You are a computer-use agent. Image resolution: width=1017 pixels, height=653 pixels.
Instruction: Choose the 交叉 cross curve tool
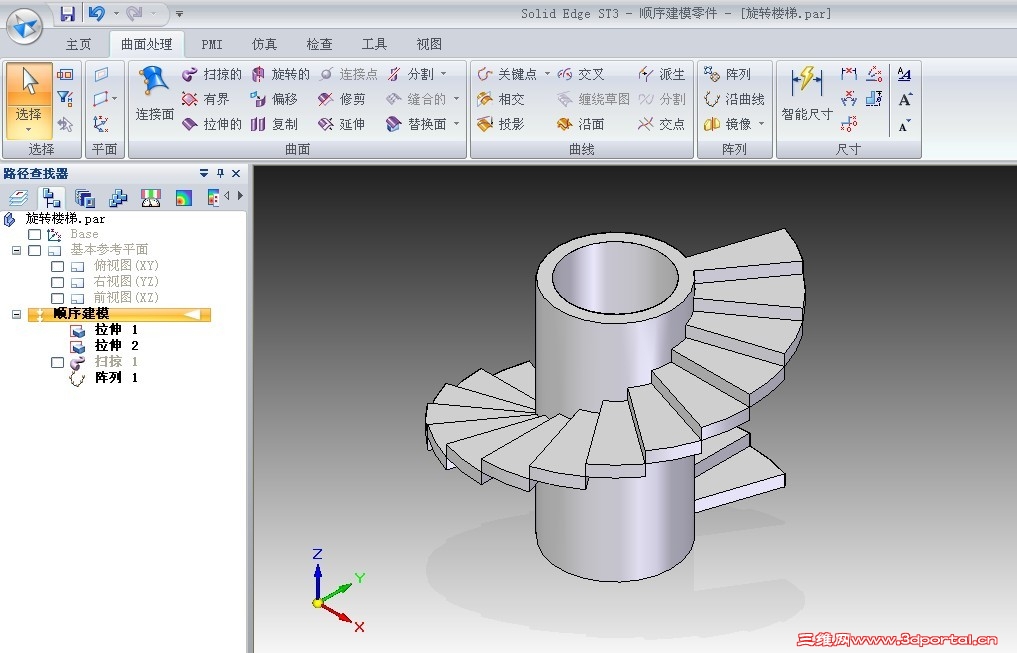580,75
